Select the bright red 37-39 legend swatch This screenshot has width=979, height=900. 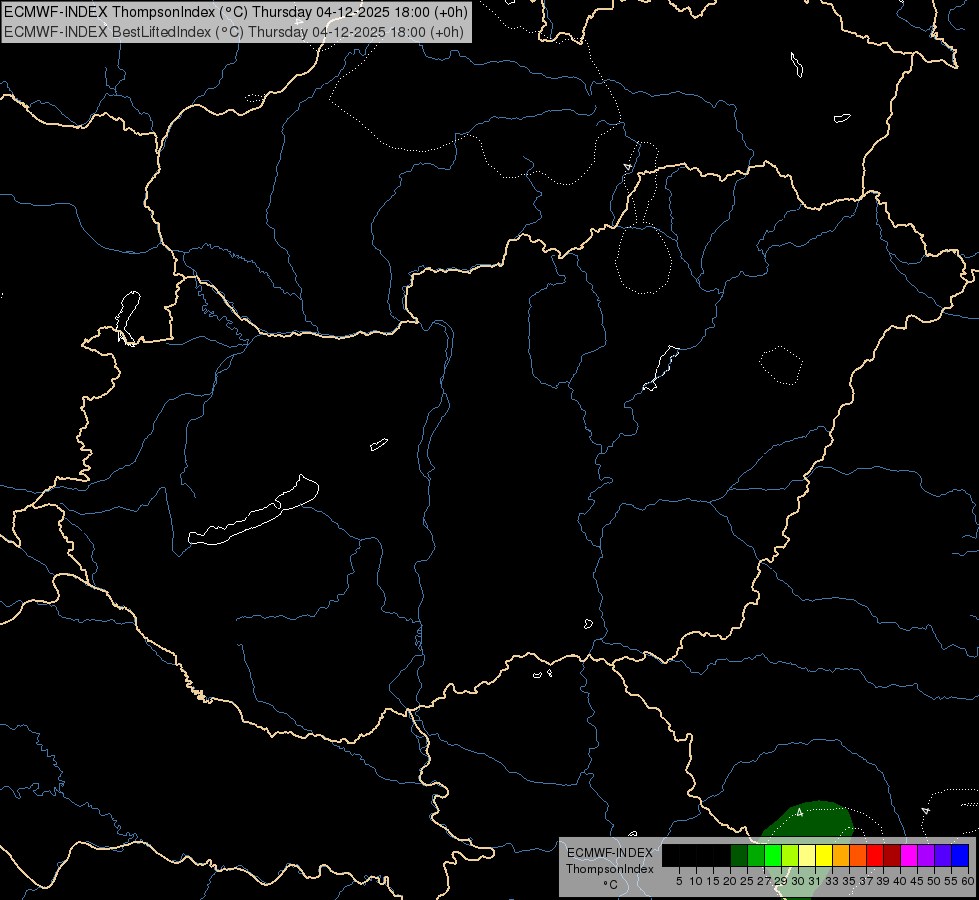(x=875, y=855)
